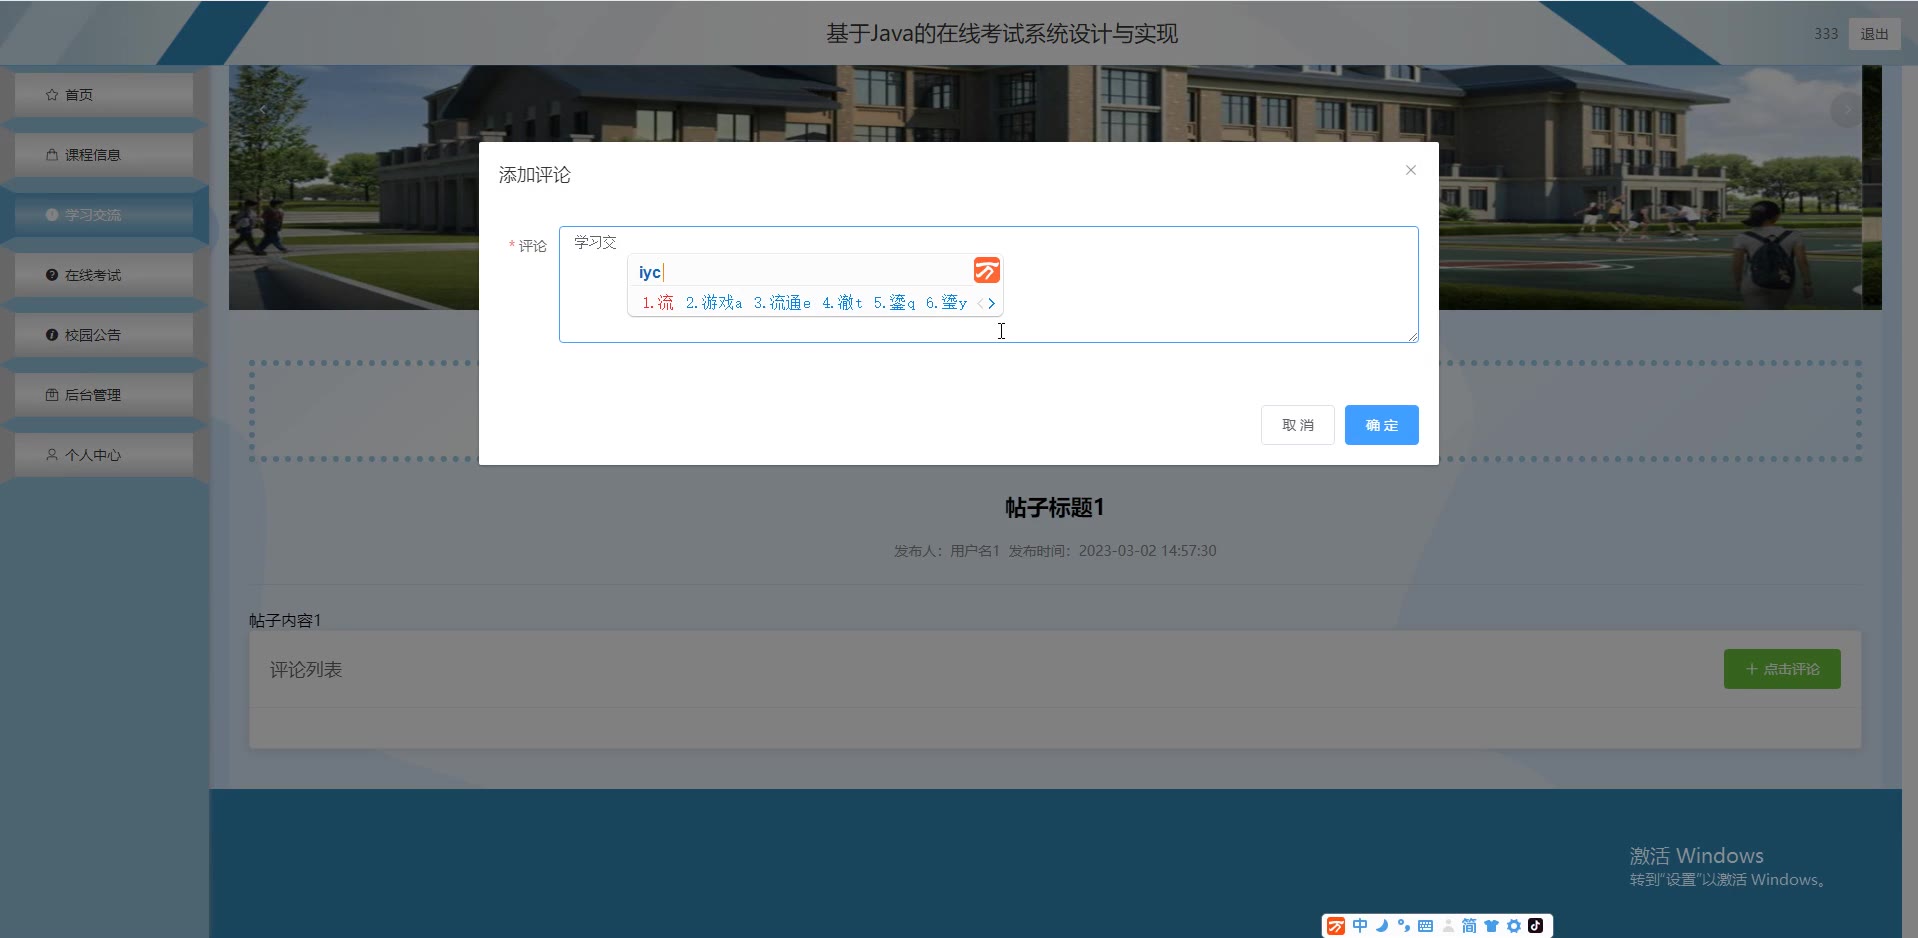Toggle simplified/traditional 简 icon
Screen dimensions: 1918x938
click(1469, 926)
